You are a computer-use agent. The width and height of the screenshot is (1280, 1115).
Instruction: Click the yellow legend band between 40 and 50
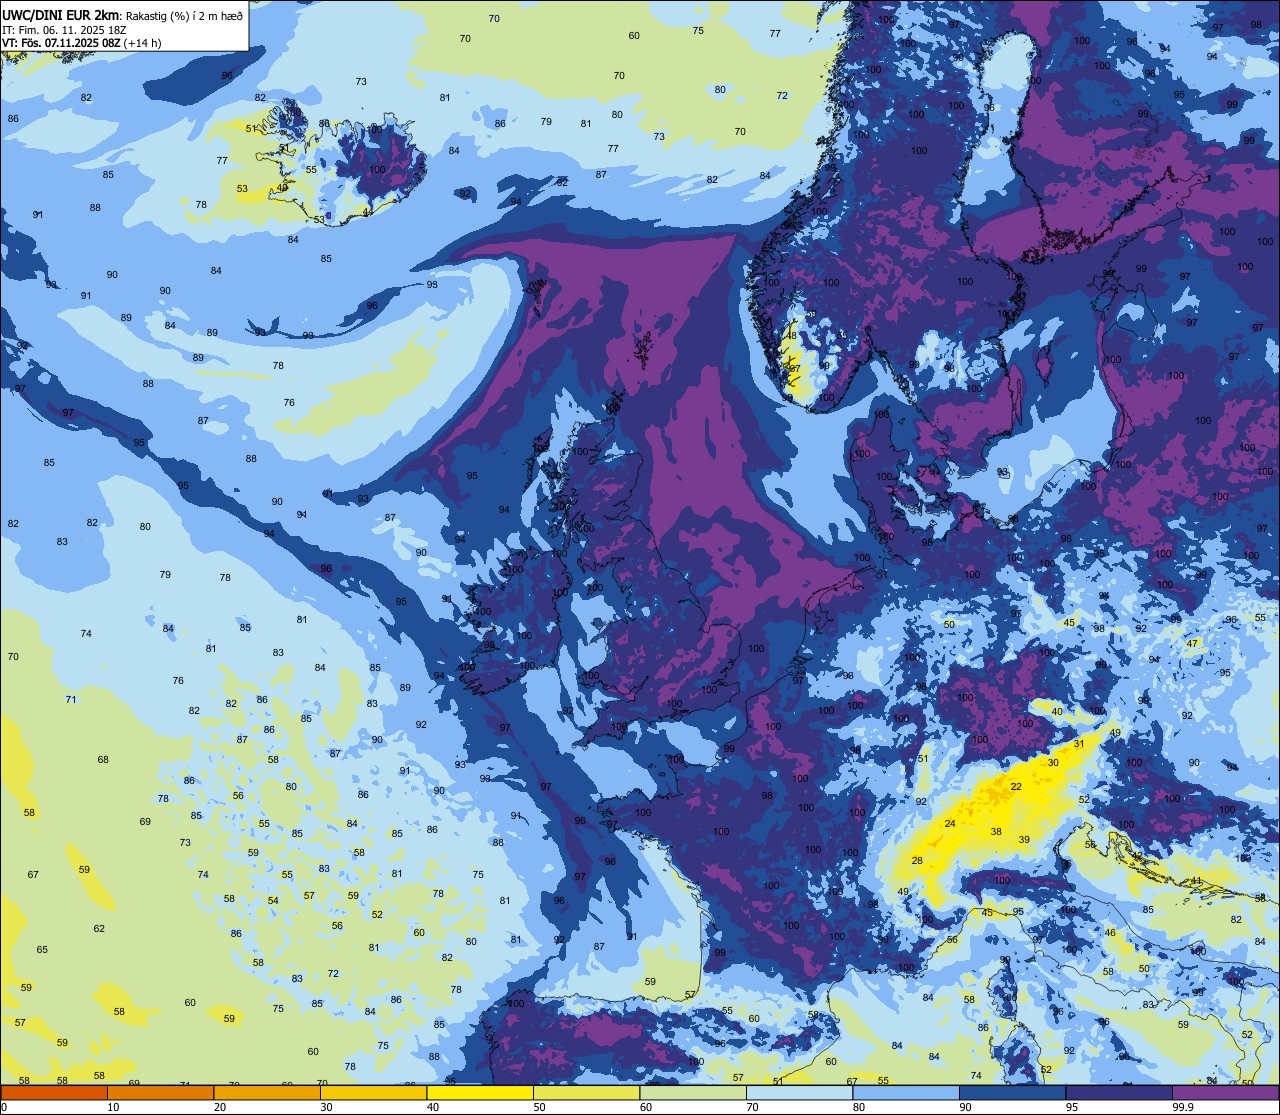pyautogui.click(x=480, y=1093)
